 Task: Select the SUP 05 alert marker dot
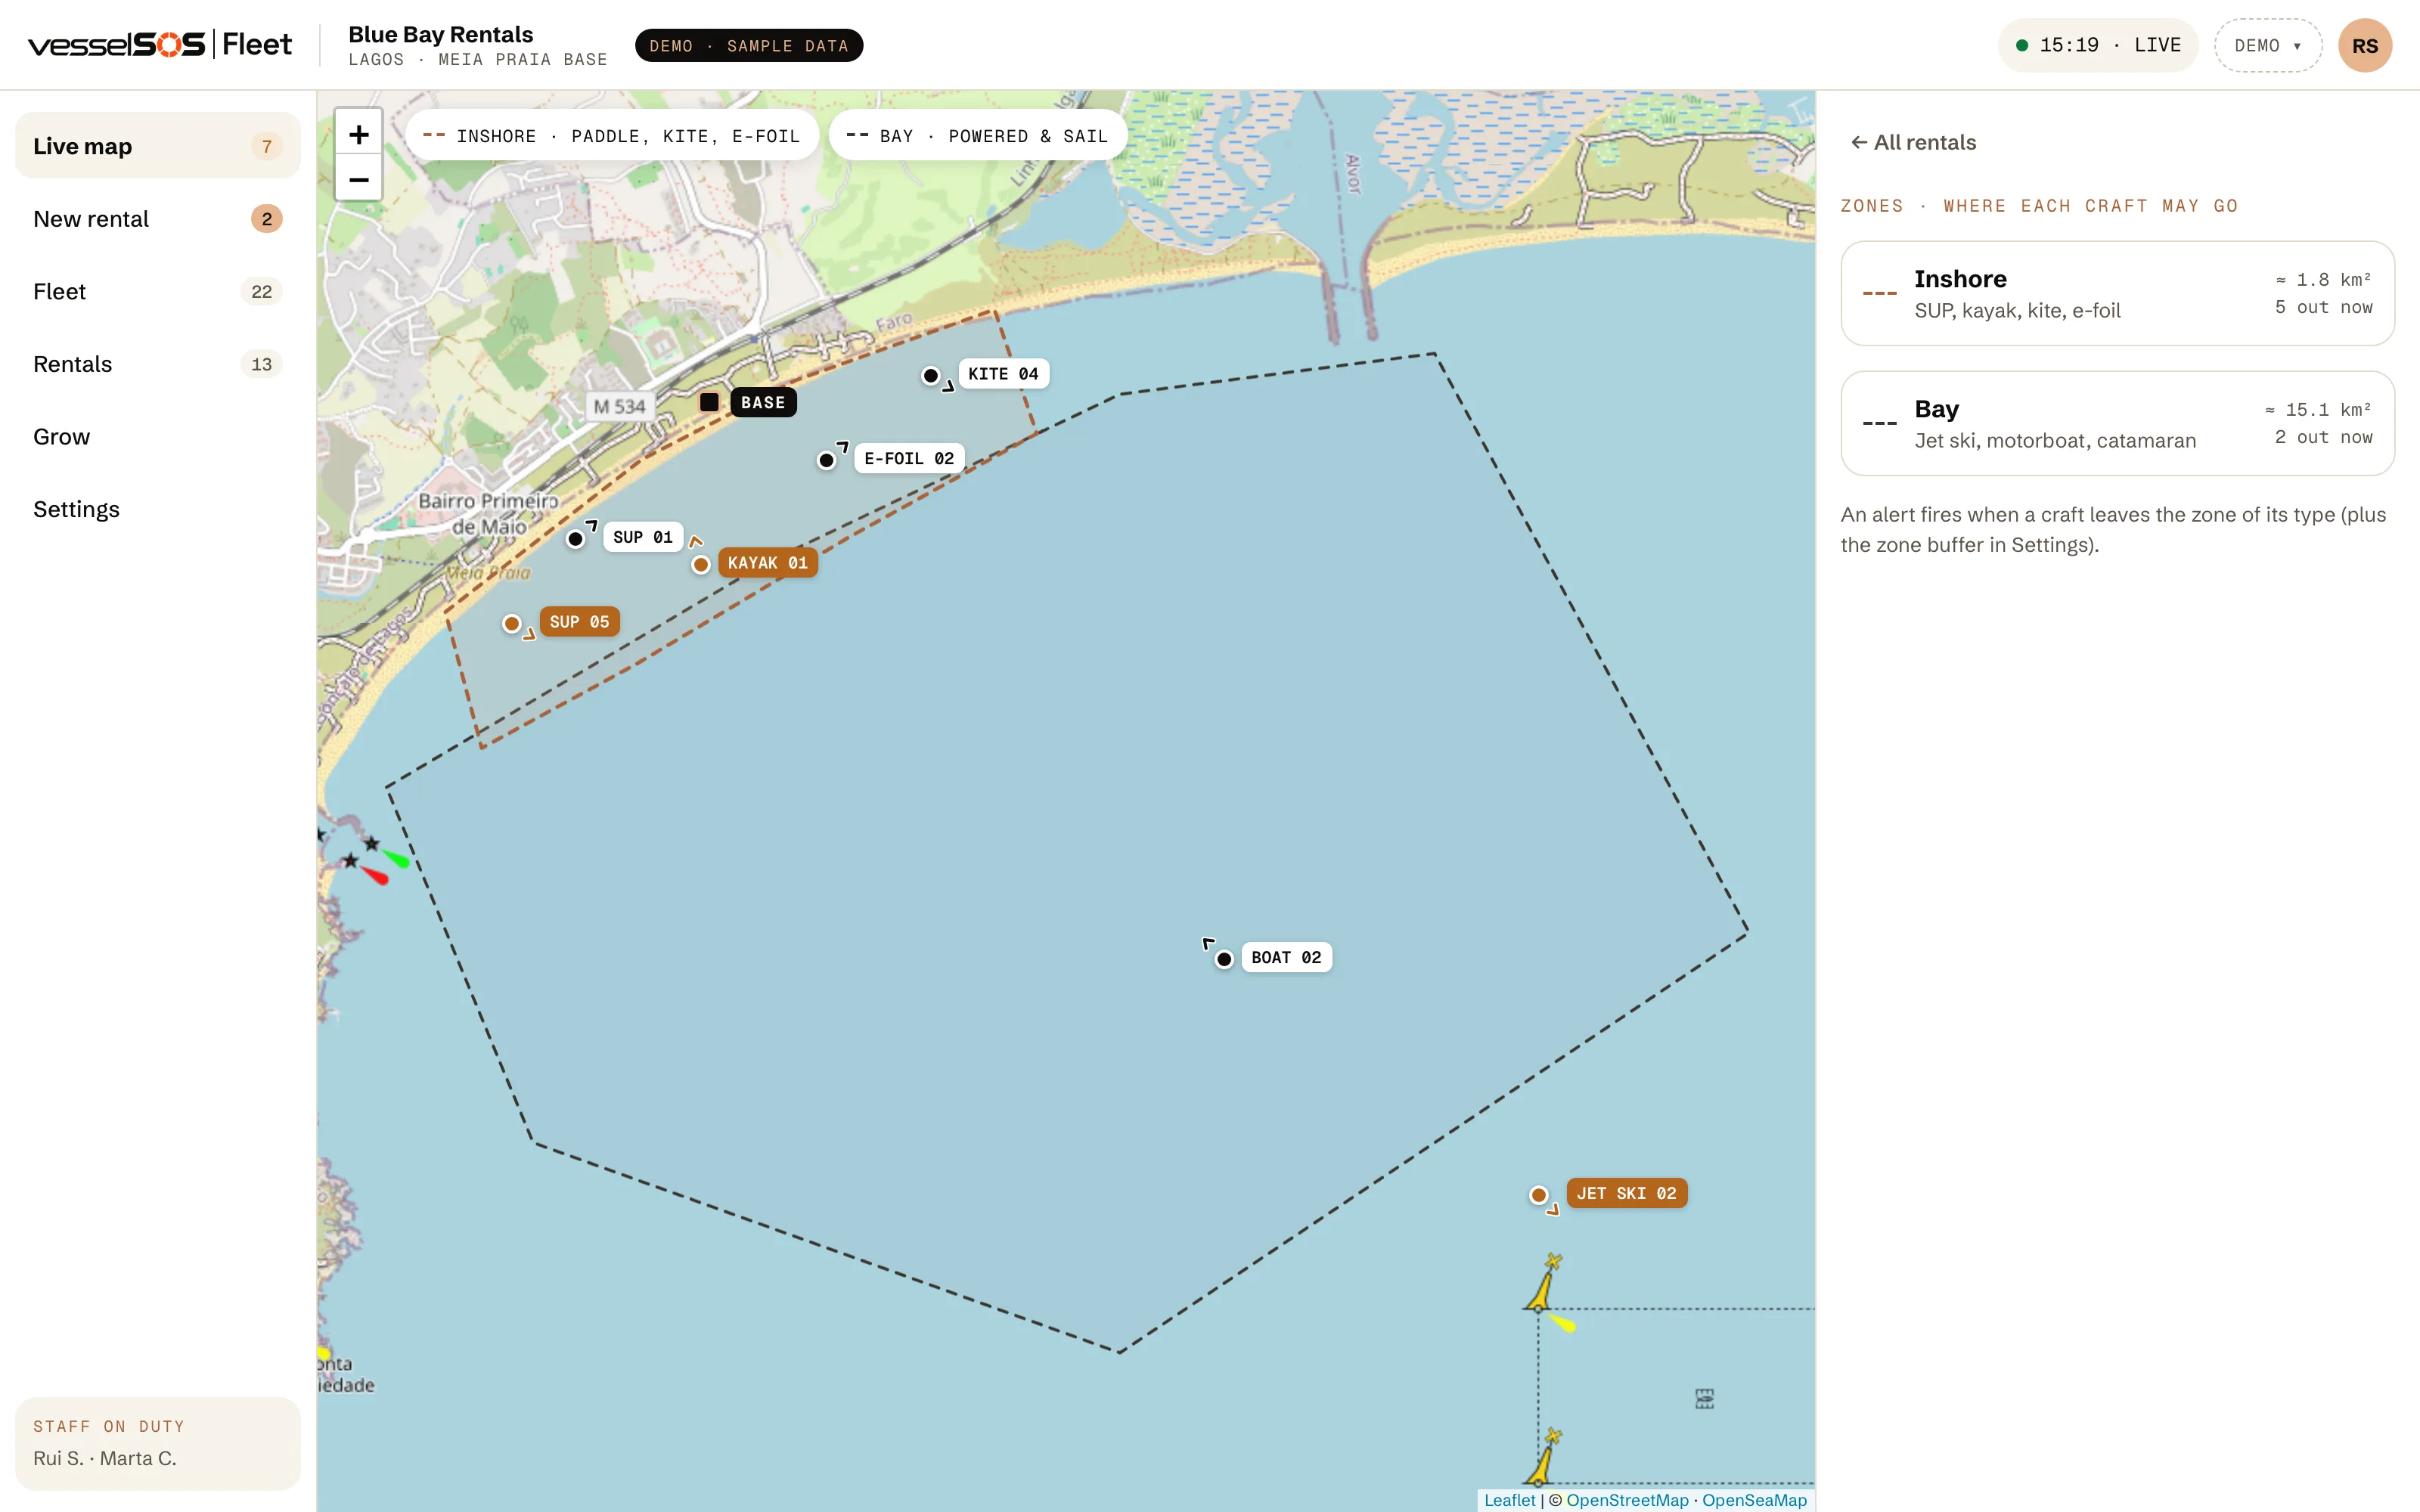(x=512, y=624)
